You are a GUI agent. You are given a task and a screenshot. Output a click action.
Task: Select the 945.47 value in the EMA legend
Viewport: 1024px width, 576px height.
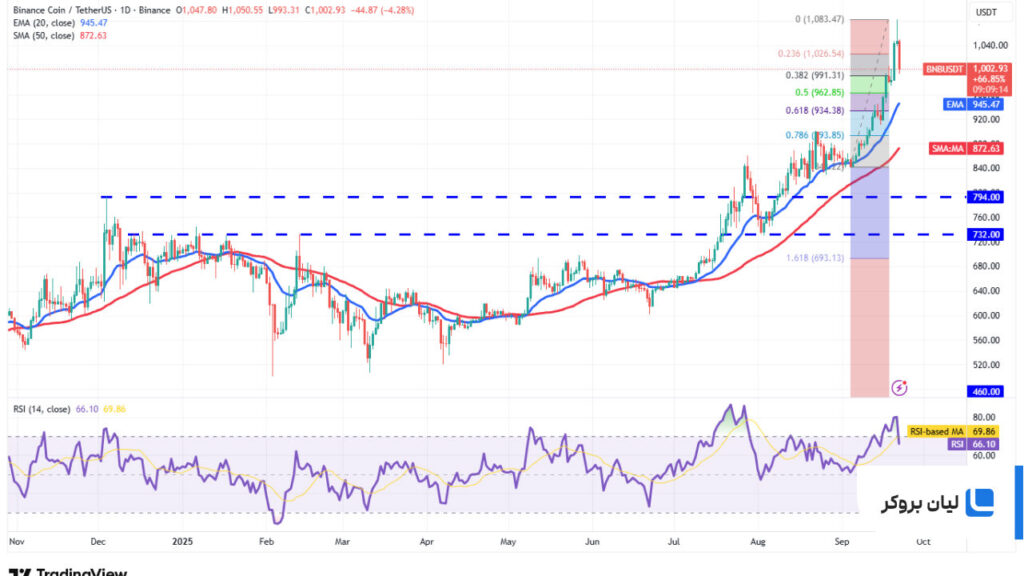[93, 23]
